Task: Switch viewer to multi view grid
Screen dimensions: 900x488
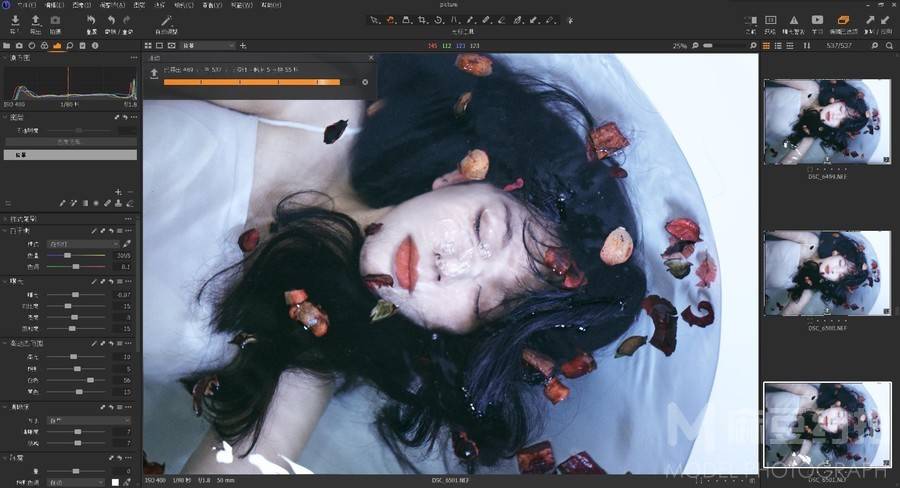Action: 148,45
